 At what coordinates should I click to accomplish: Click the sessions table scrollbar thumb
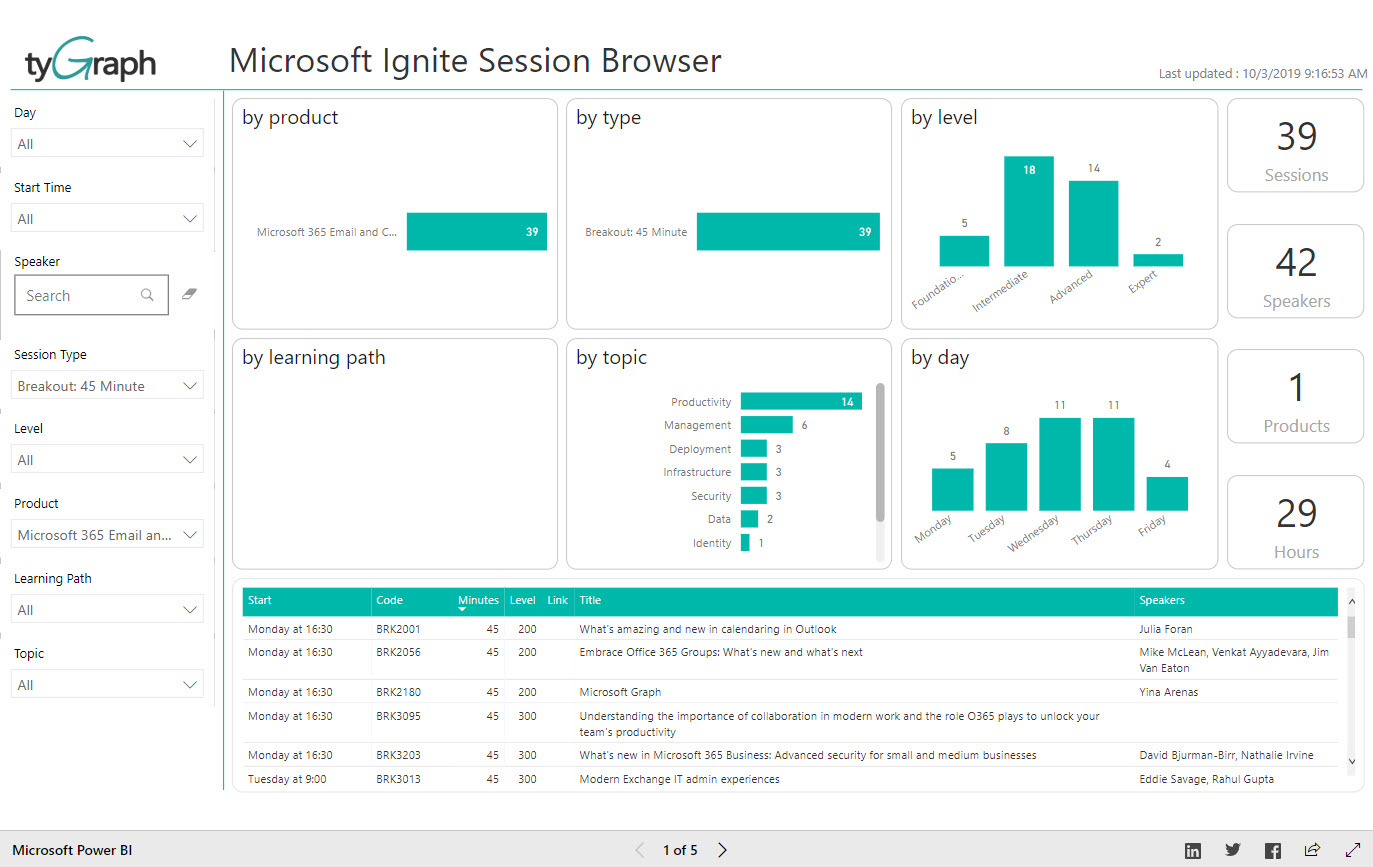(x=1352, y=626)
